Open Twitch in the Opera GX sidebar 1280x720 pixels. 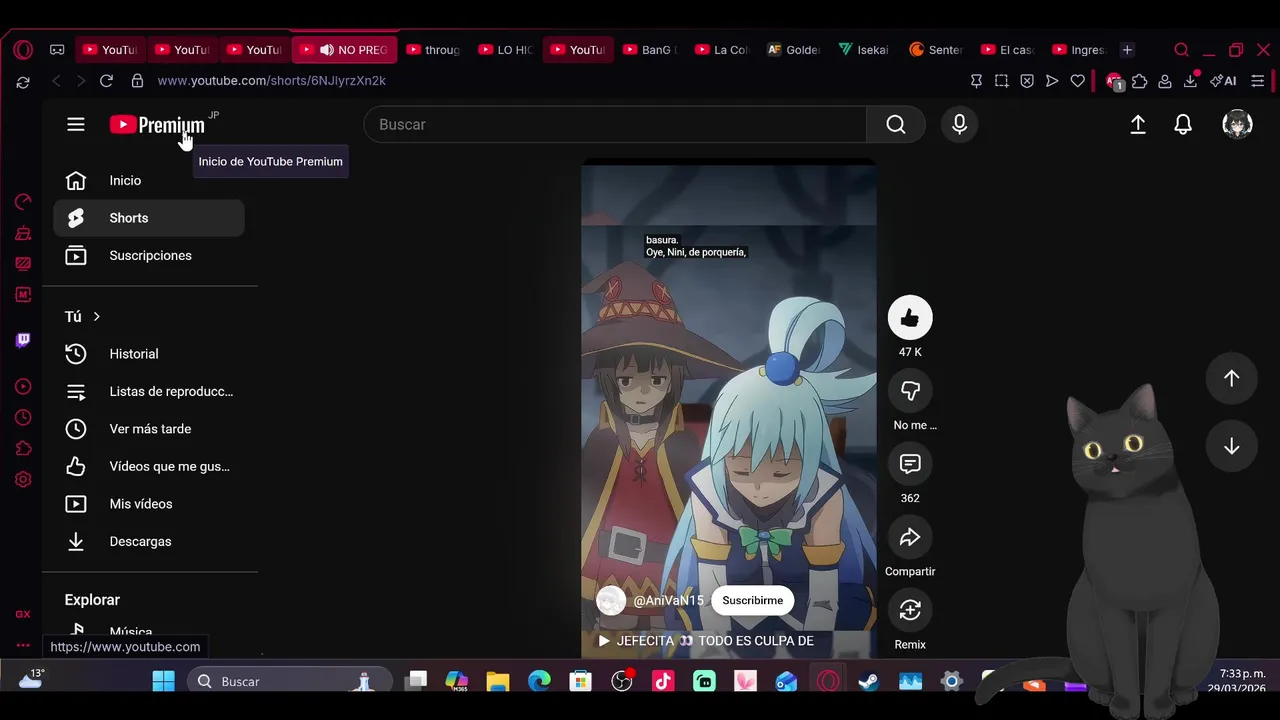23,340
